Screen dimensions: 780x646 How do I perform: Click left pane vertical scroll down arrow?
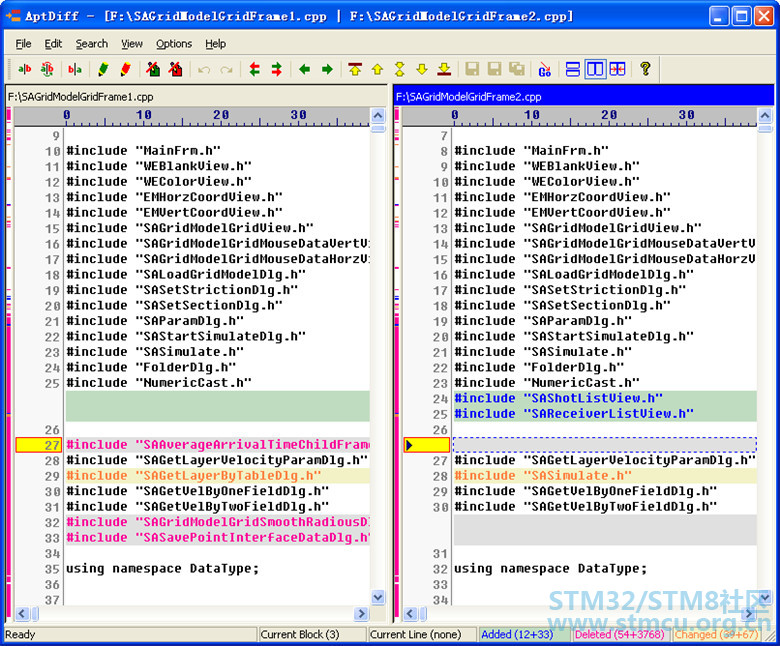(378, 597)
